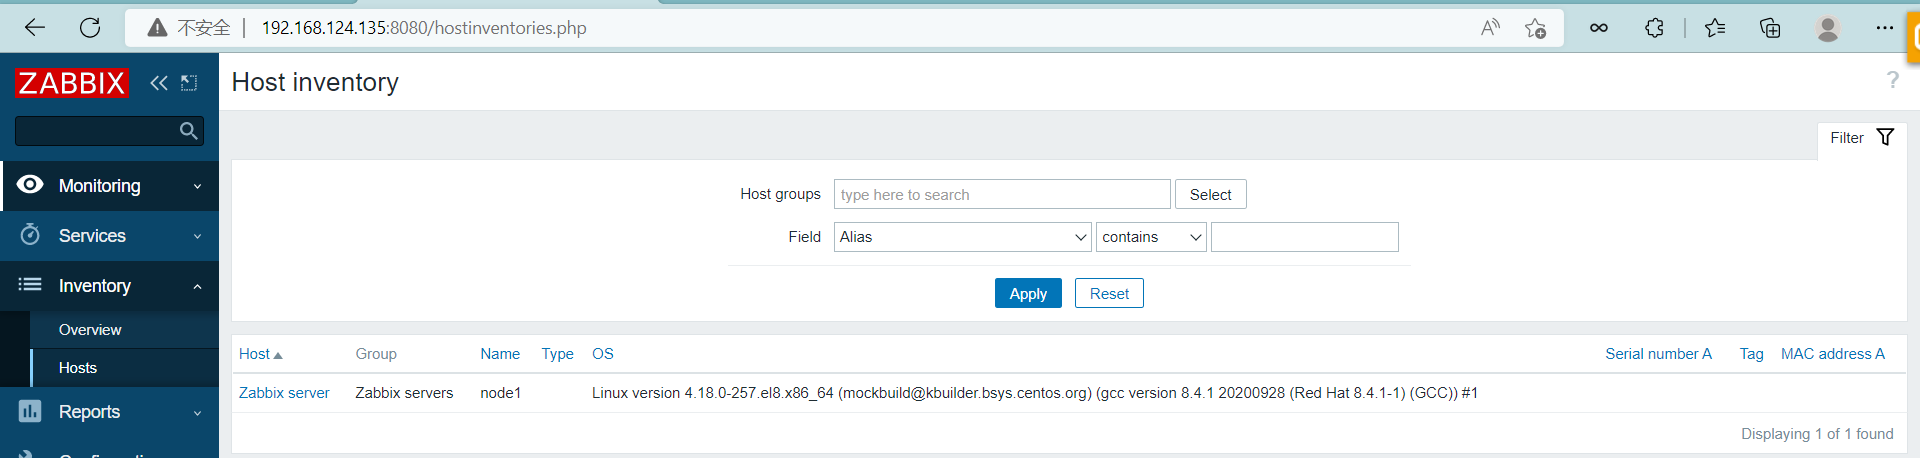Click the Filter funnel icon

tap(1885, 138)
